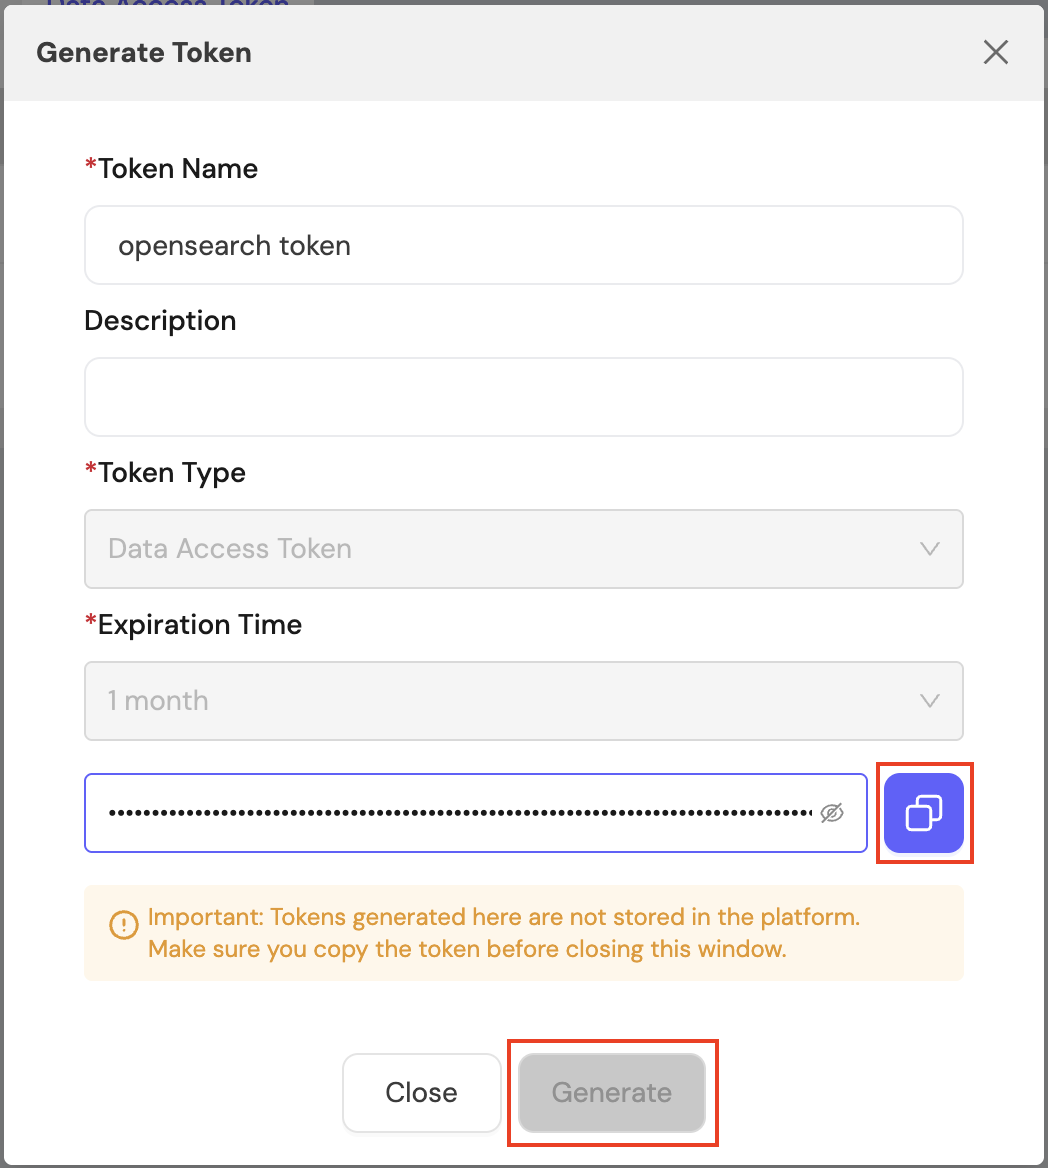Image resolution: width=1048 pixels, height=1168 pixels.
Task: Click the Close button at dialog bottom
Action: 422,1093
